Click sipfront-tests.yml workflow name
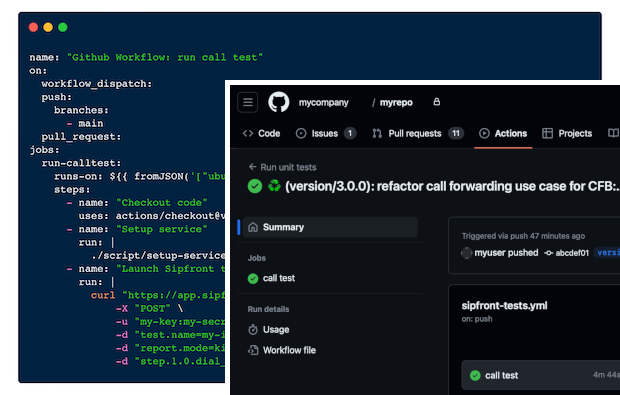 point(505,306)
